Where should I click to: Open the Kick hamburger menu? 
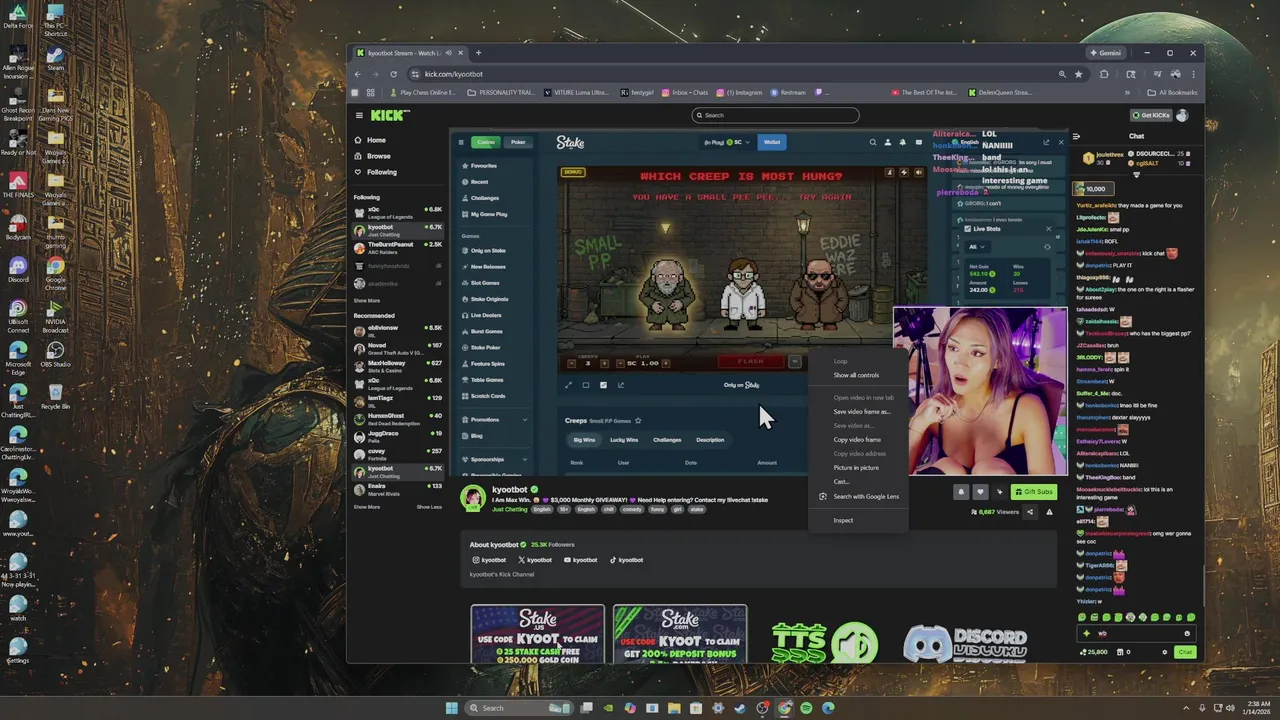click(359, 115)
